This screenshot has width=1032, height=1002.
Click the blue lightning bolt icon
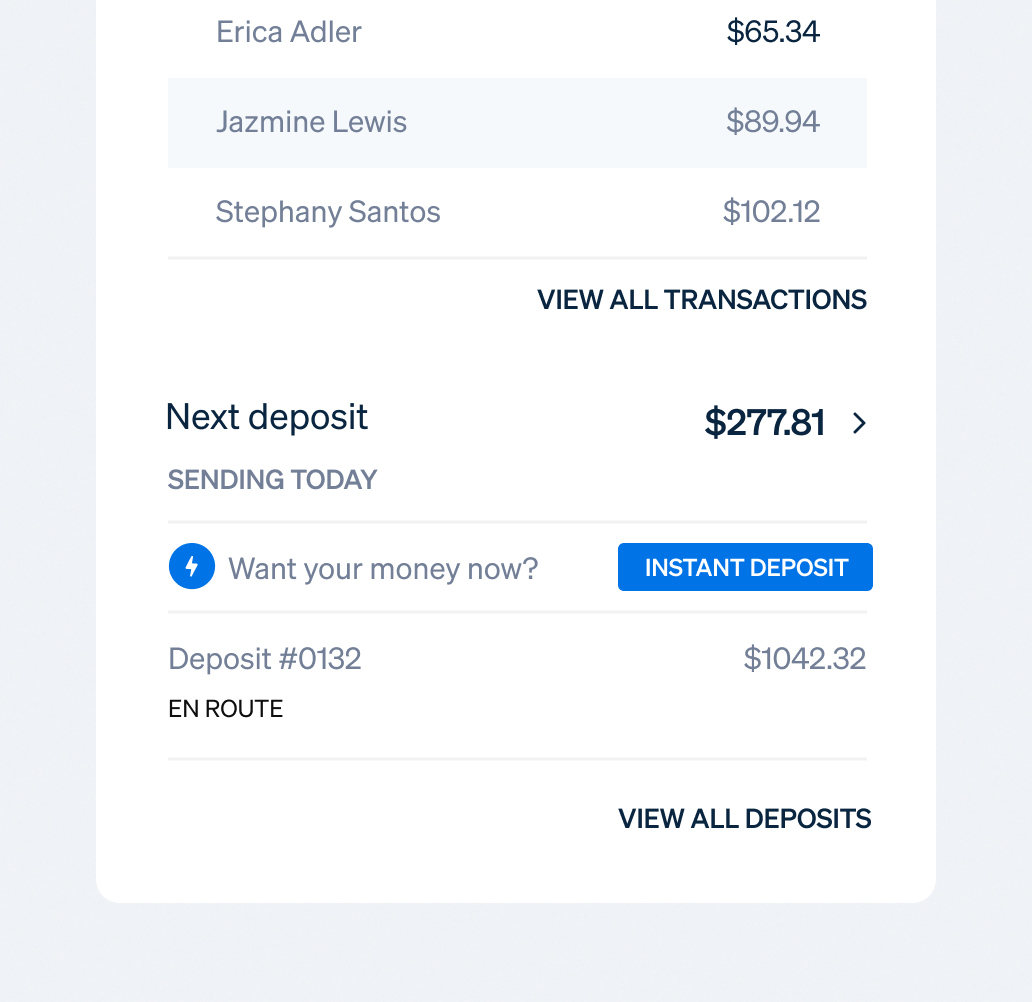click(192, 567)
